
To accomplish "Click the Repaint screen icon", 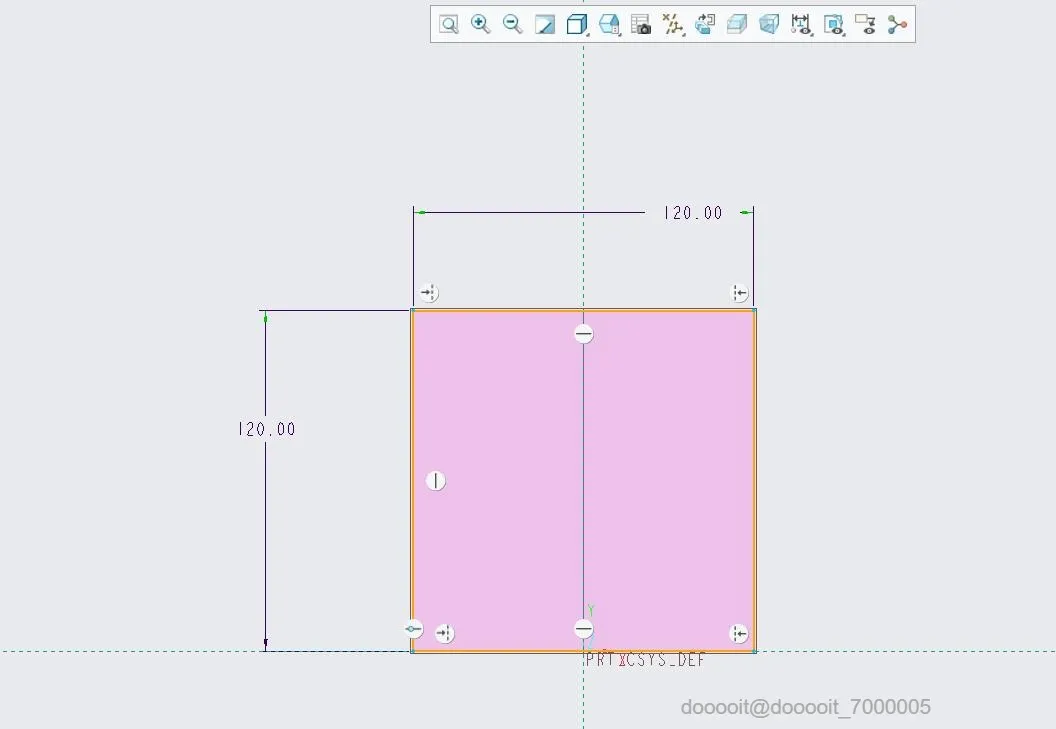I will 544,25.
